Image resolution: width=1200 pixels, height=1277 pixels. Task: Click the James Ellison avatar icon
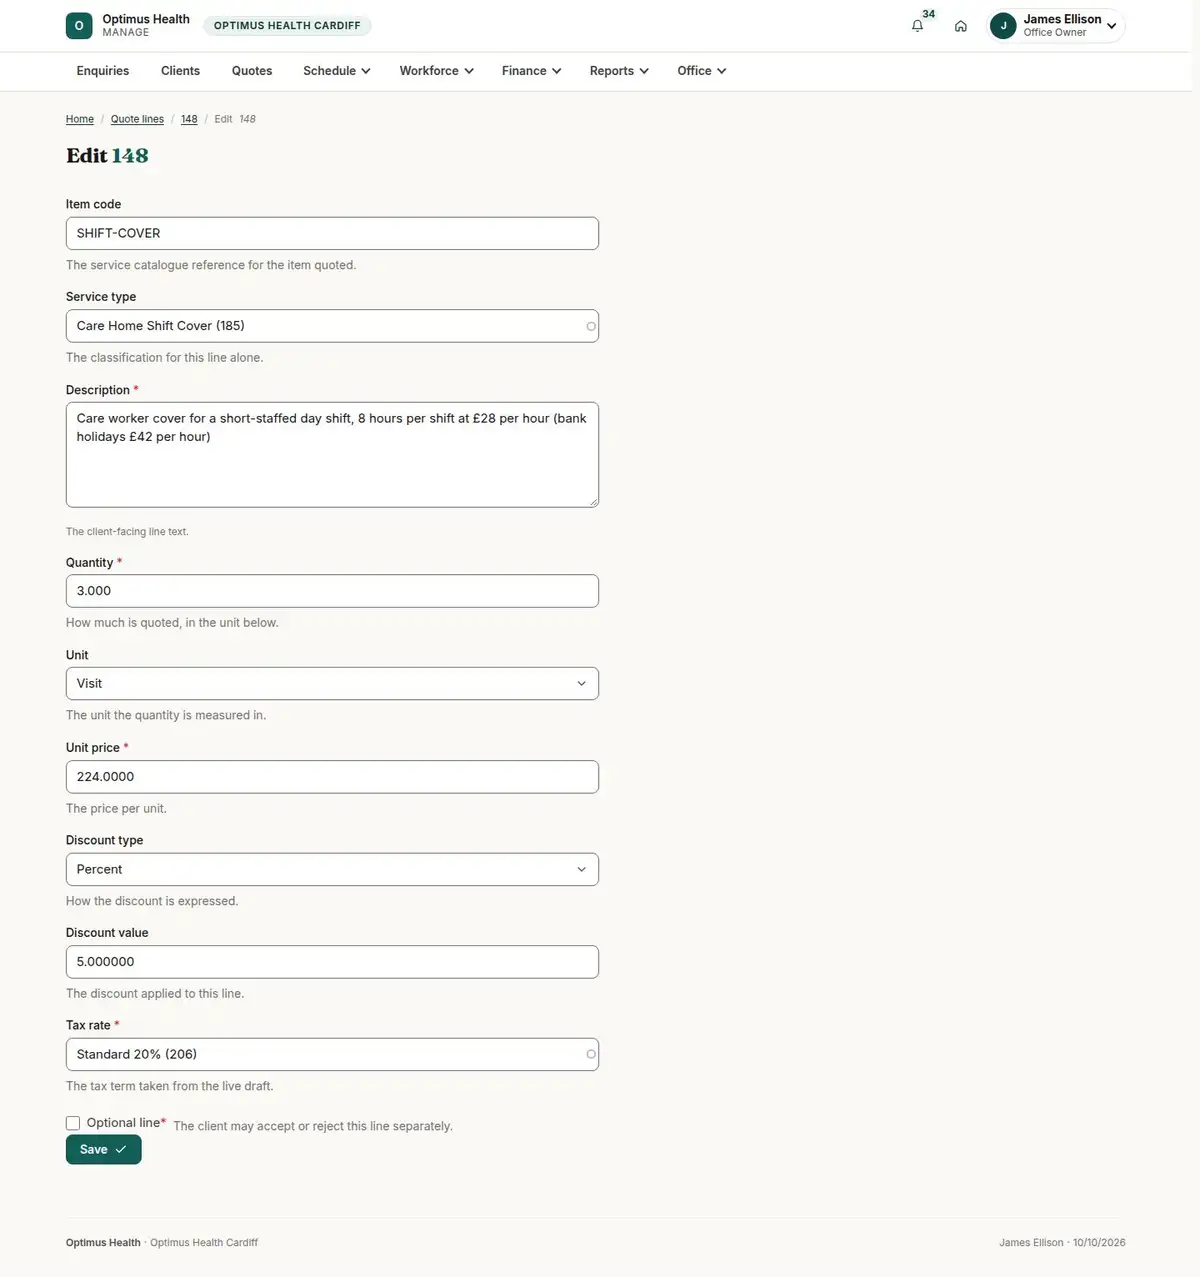pyautogui.click(x=1003, y=26)
